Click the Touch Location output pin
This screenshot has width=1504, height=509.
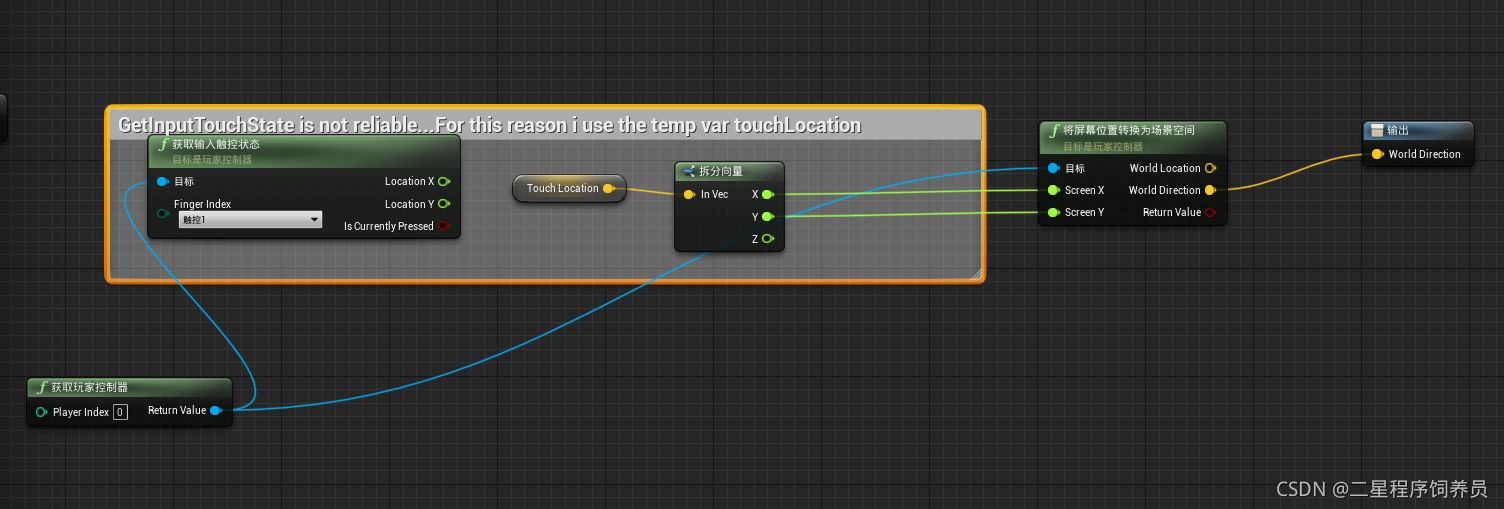pos(609,188)
